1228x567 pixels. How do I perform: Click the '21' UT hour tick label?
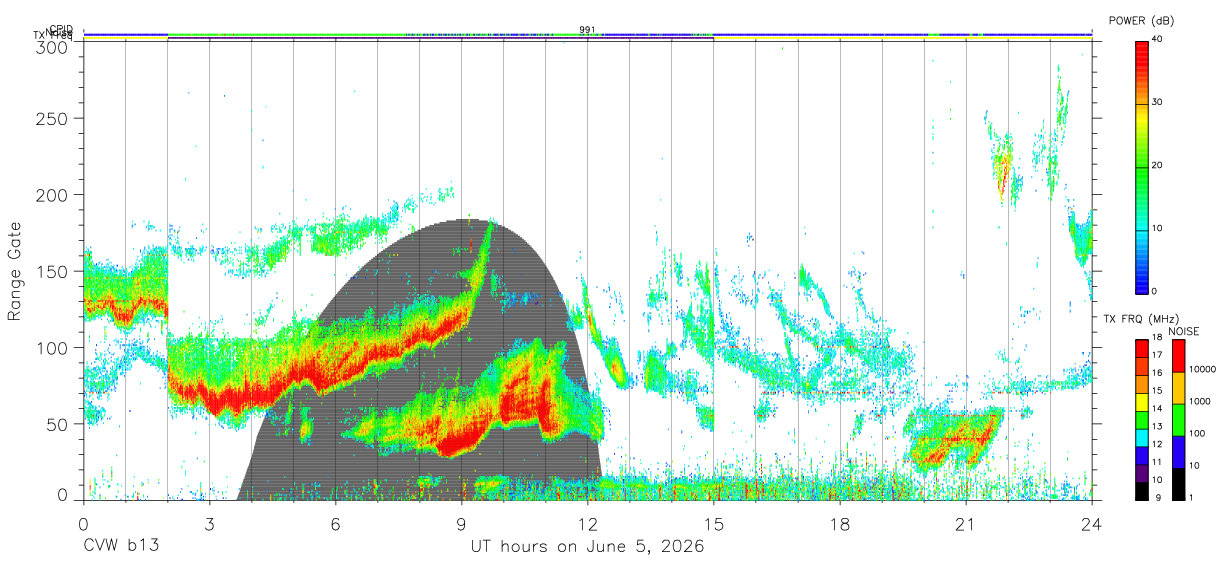(965, 523)
